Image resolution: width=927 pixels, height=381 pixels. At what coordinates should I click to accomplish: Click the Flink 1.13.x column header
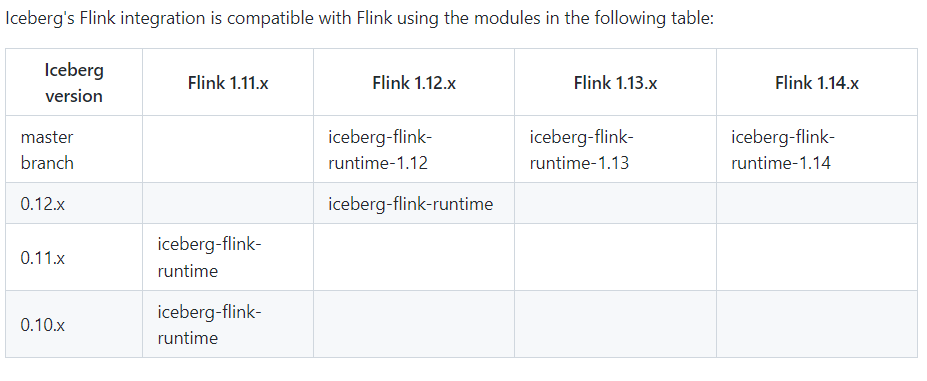[x=615, y=83]
